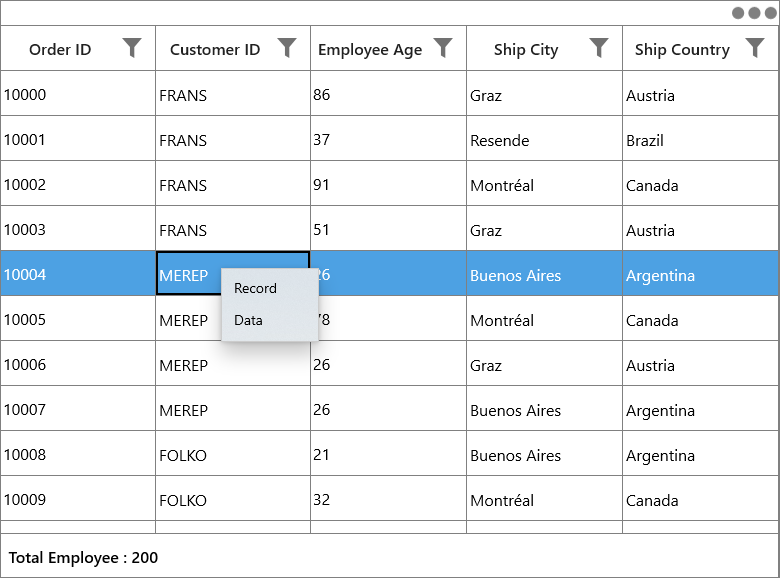Choose Data from the context menu

(x=270, y=320)
